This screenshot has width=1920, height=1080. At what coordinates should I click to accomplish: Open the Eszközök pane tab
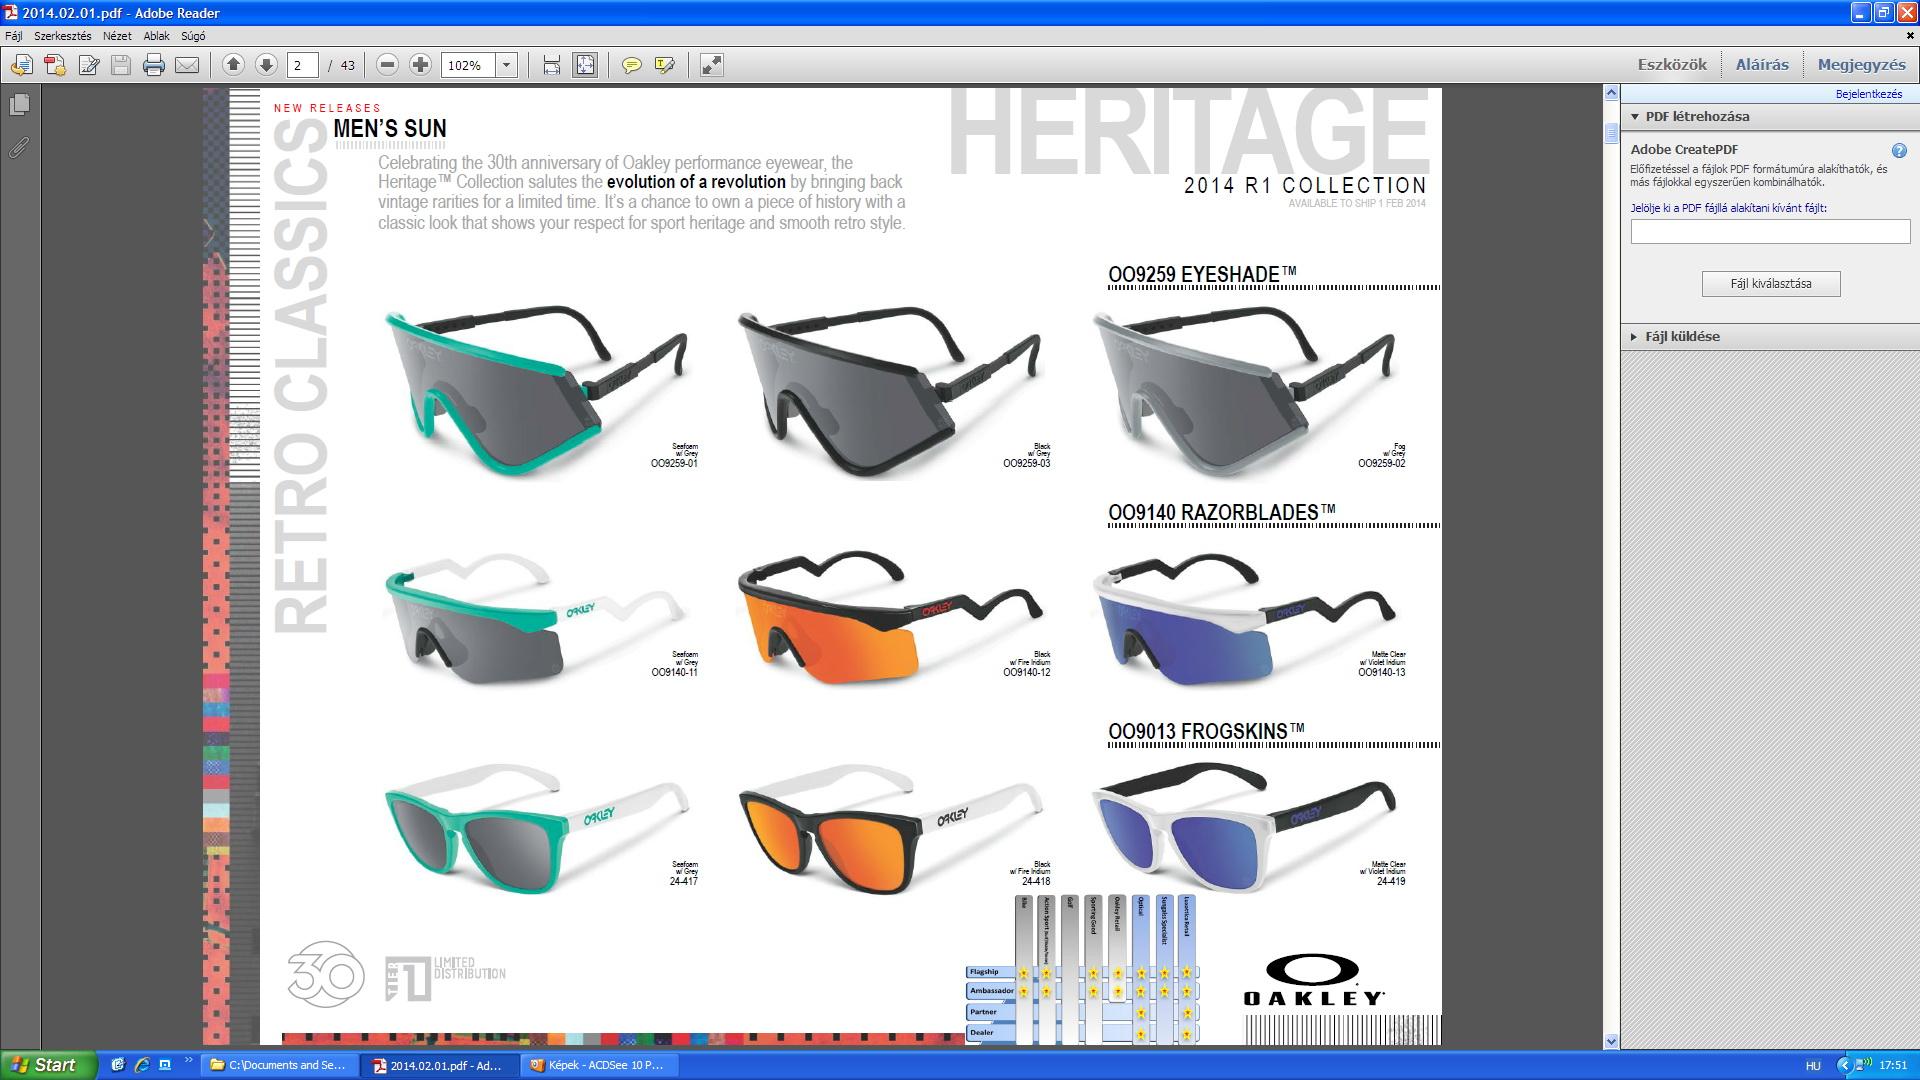pos(1671,65)
